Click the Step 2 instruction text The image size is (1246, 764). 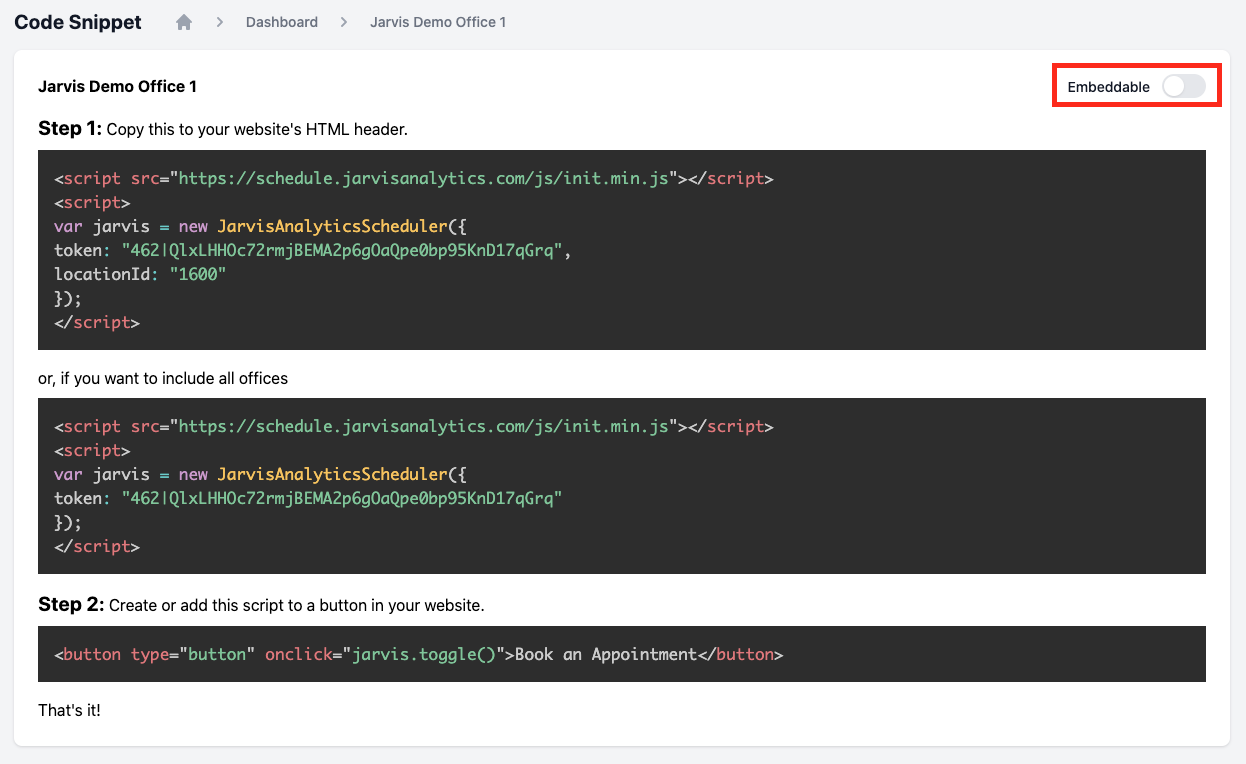(x=261, y=605)
